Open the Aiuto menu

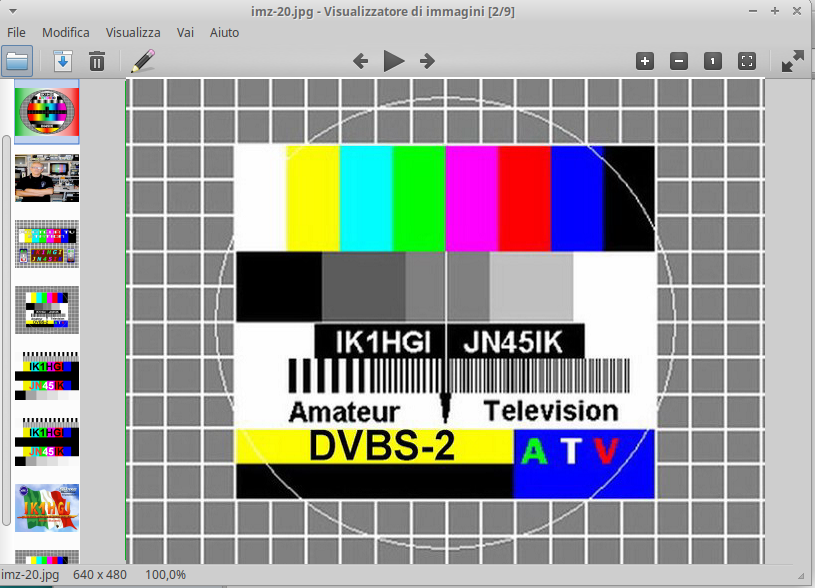225,32
